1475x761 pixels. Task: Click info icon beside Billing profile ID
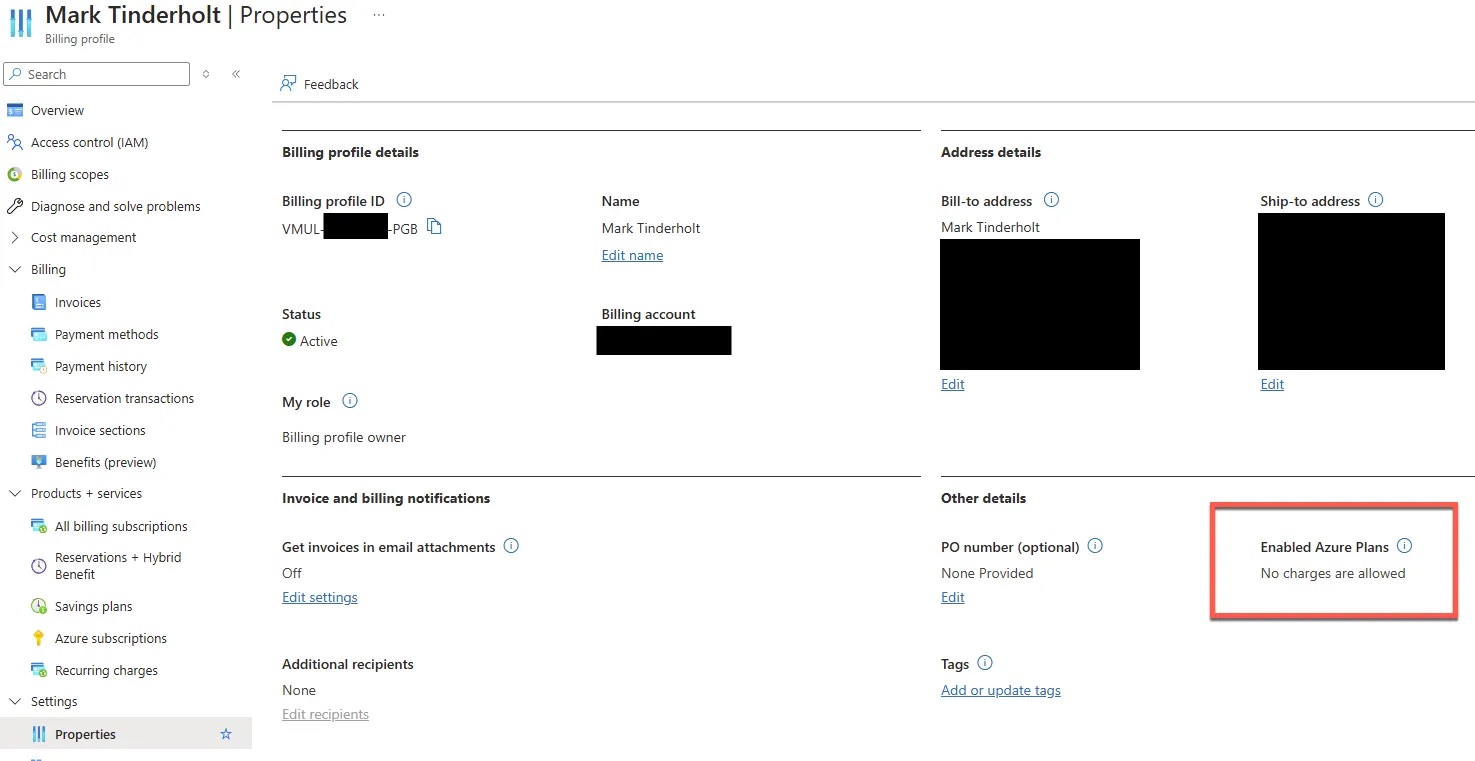coord(404,200)
